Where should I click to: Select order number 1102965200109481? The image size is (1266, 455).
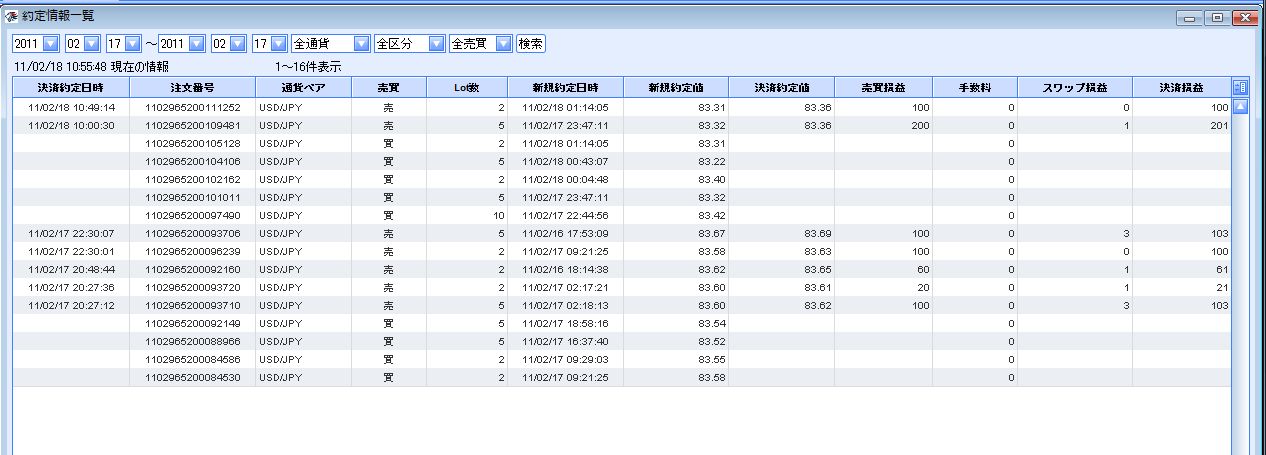pos(193,125)
